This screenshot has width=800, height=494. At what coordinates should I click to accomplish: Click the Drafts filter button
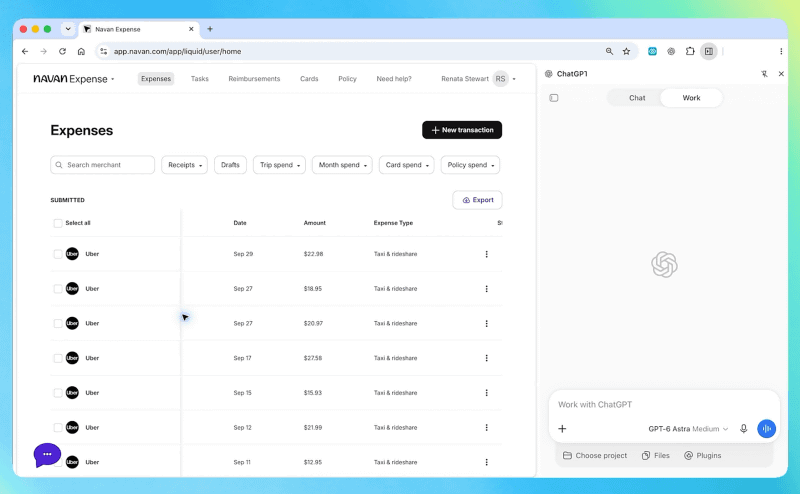point(230,165)
